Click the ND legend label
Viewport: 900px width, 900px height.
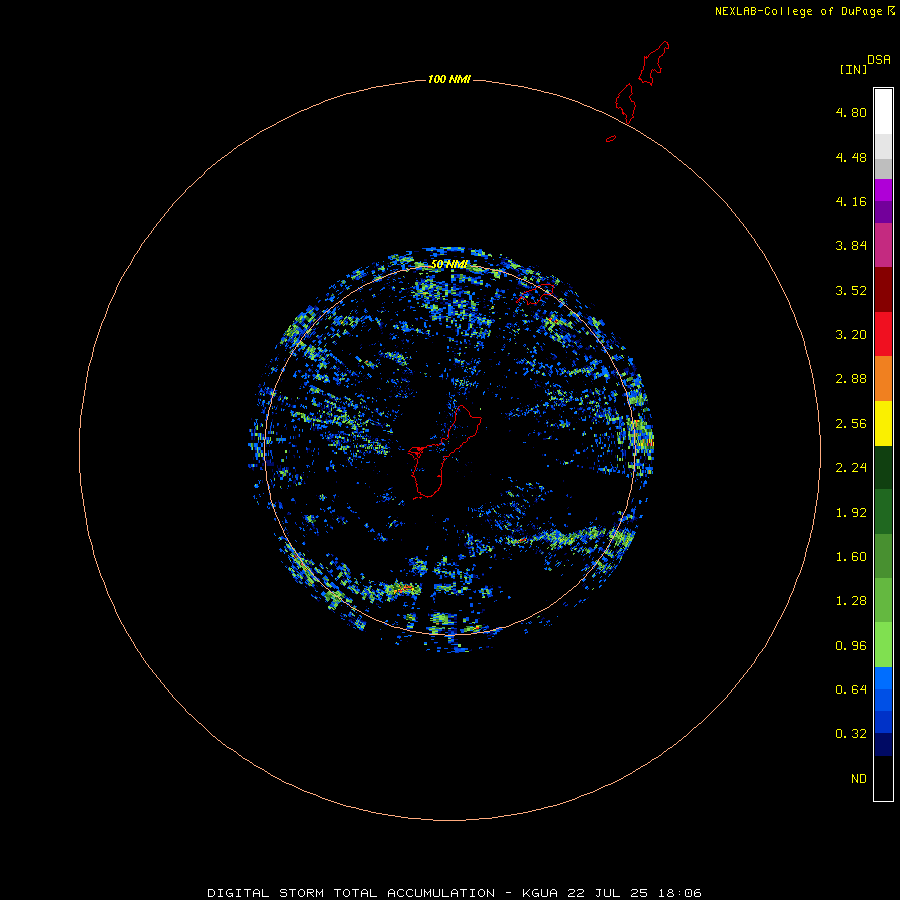[x=859, y=779]
